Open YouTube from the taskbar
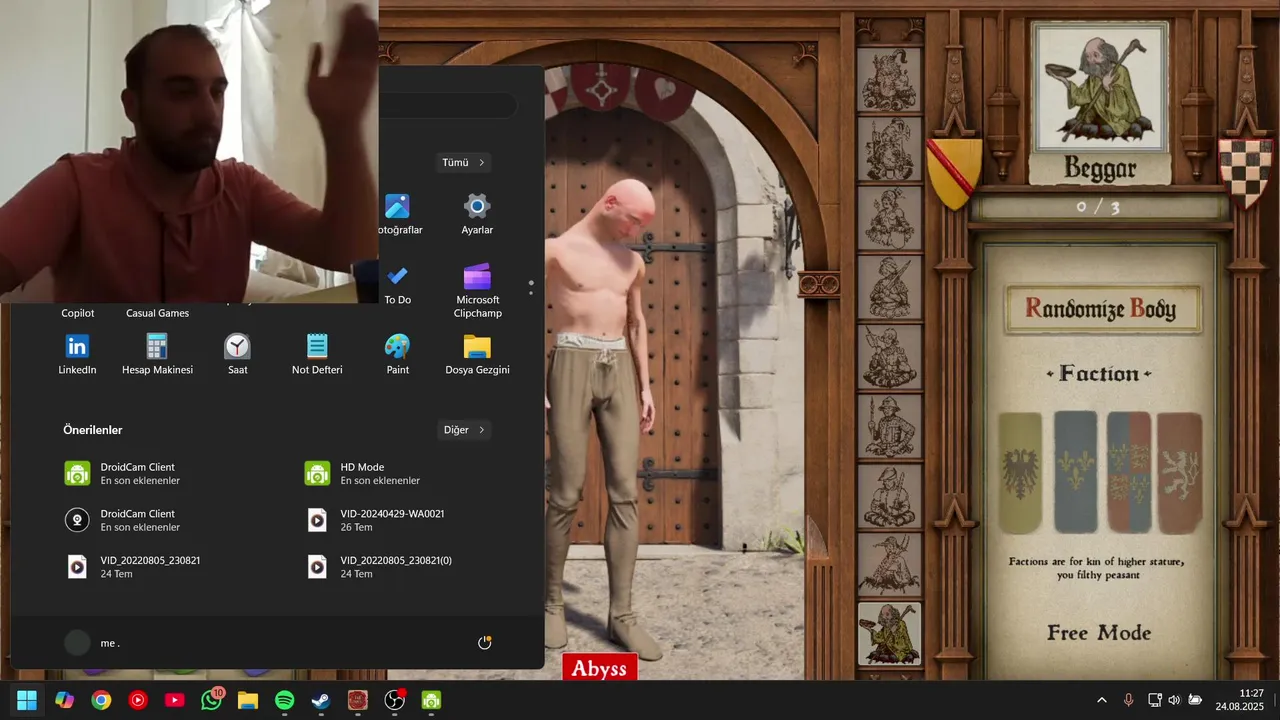This screenshot has width=1280, height=720. [x=174, y=700]
